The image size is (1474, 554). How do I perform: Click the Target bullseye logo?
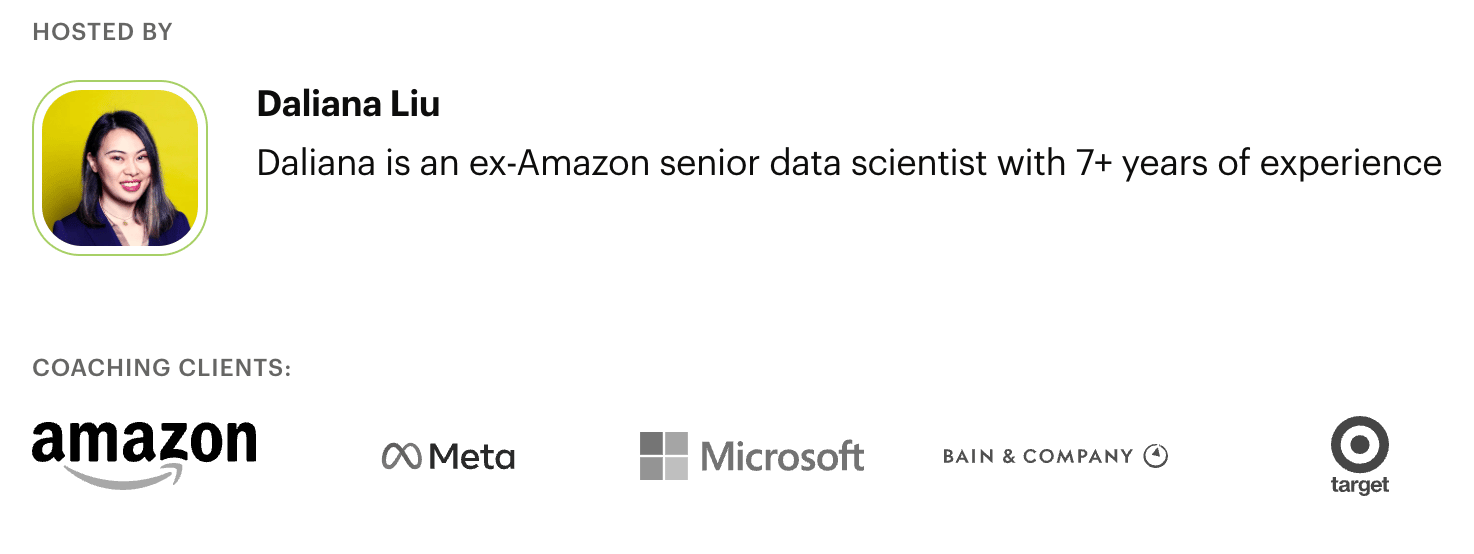coord(1360,444)
